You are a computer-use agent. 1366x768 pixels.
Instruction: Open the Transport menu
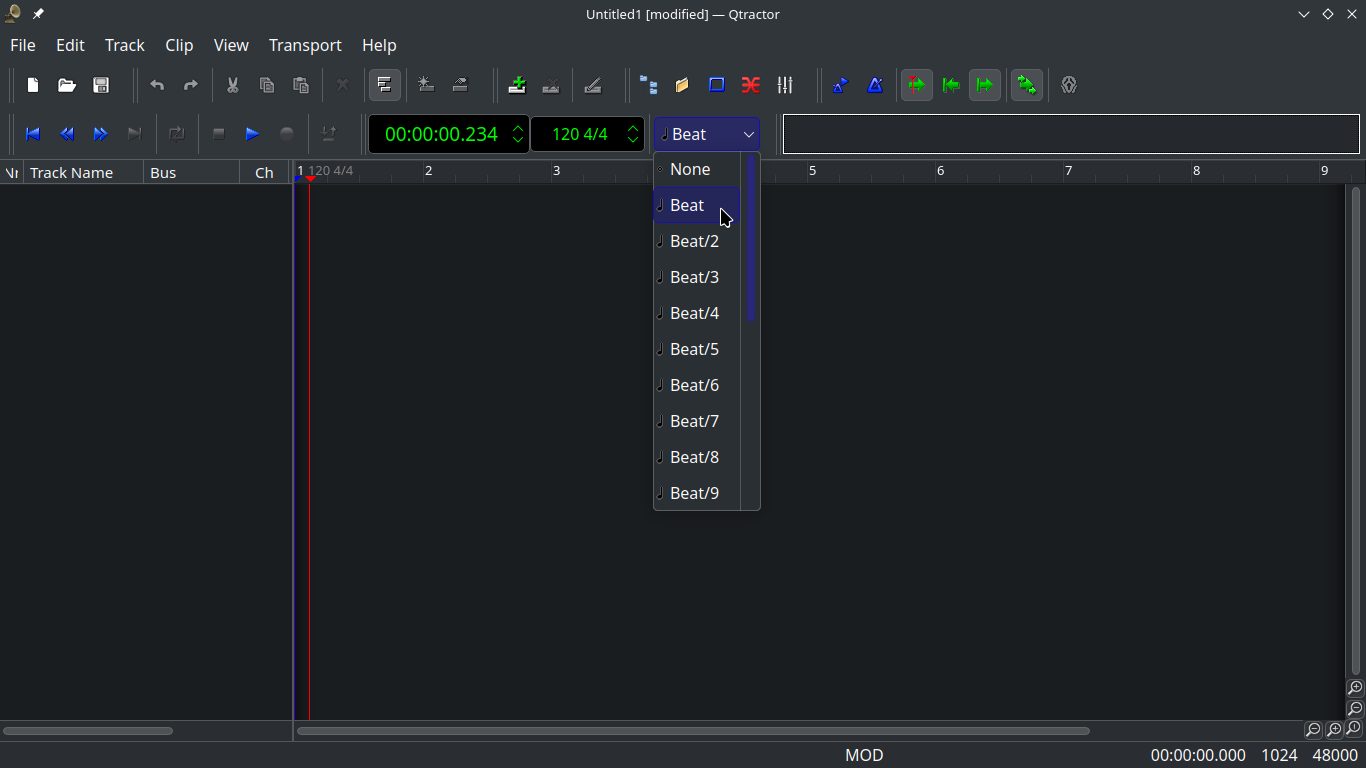pyautogui.click(x=305, y=45)
